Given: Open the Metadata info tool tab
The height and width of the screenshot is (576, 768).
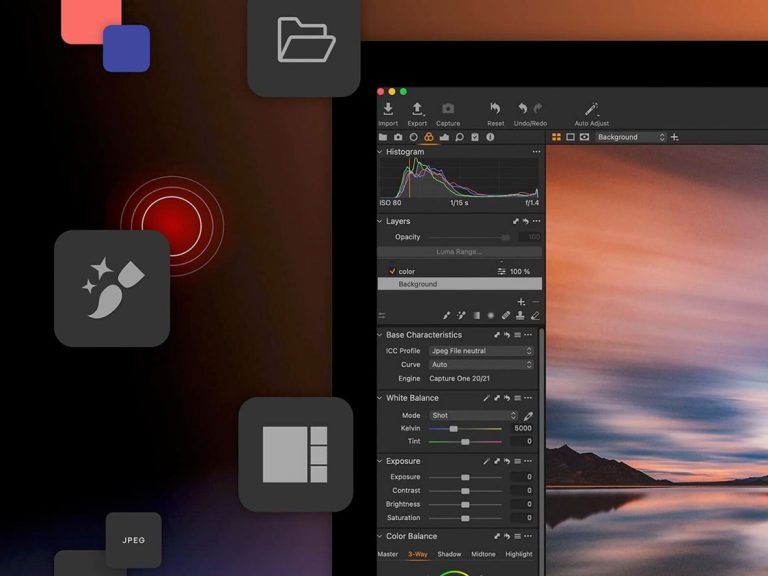Looking at the screenshot, I should 490,137.
